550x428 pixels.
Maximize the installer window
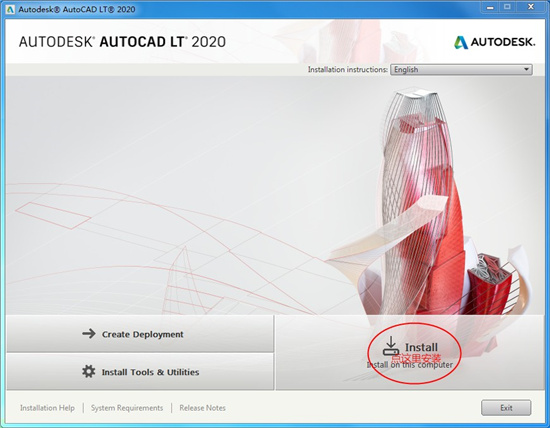pos(507,7)
